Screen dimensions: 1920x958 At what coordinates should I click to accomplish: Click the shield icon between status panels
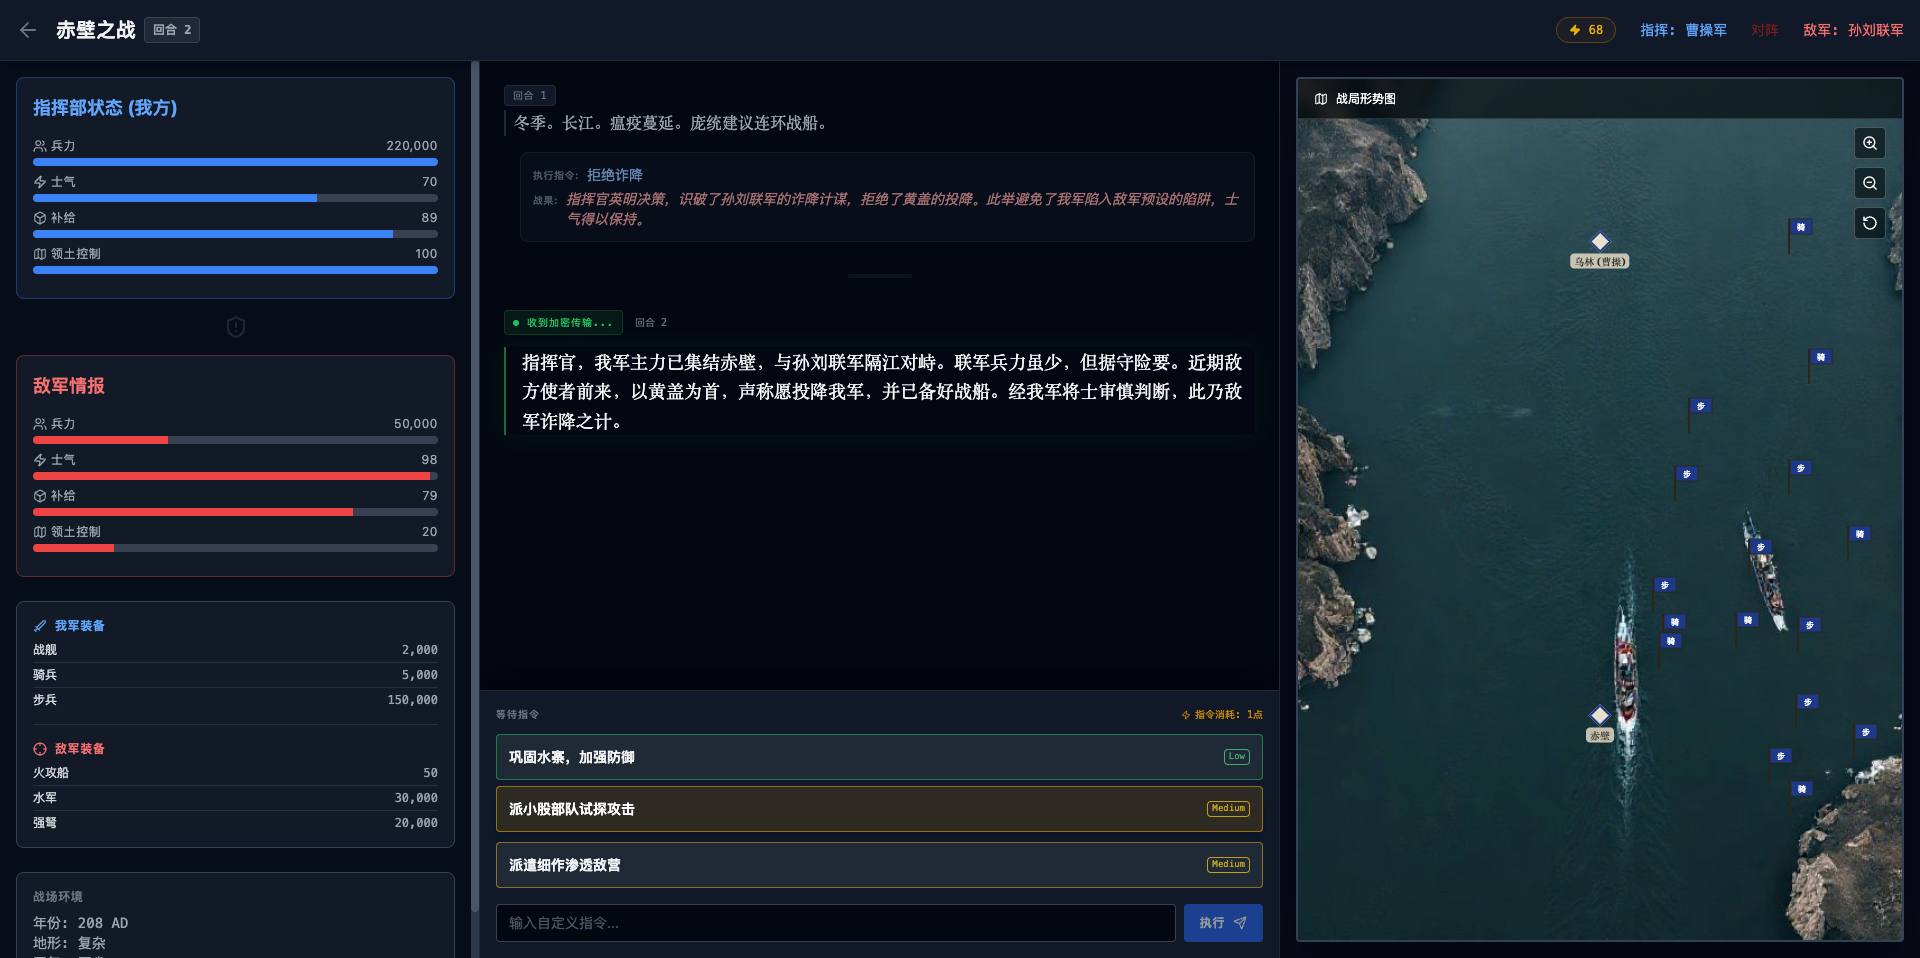[x=236, y=327]
